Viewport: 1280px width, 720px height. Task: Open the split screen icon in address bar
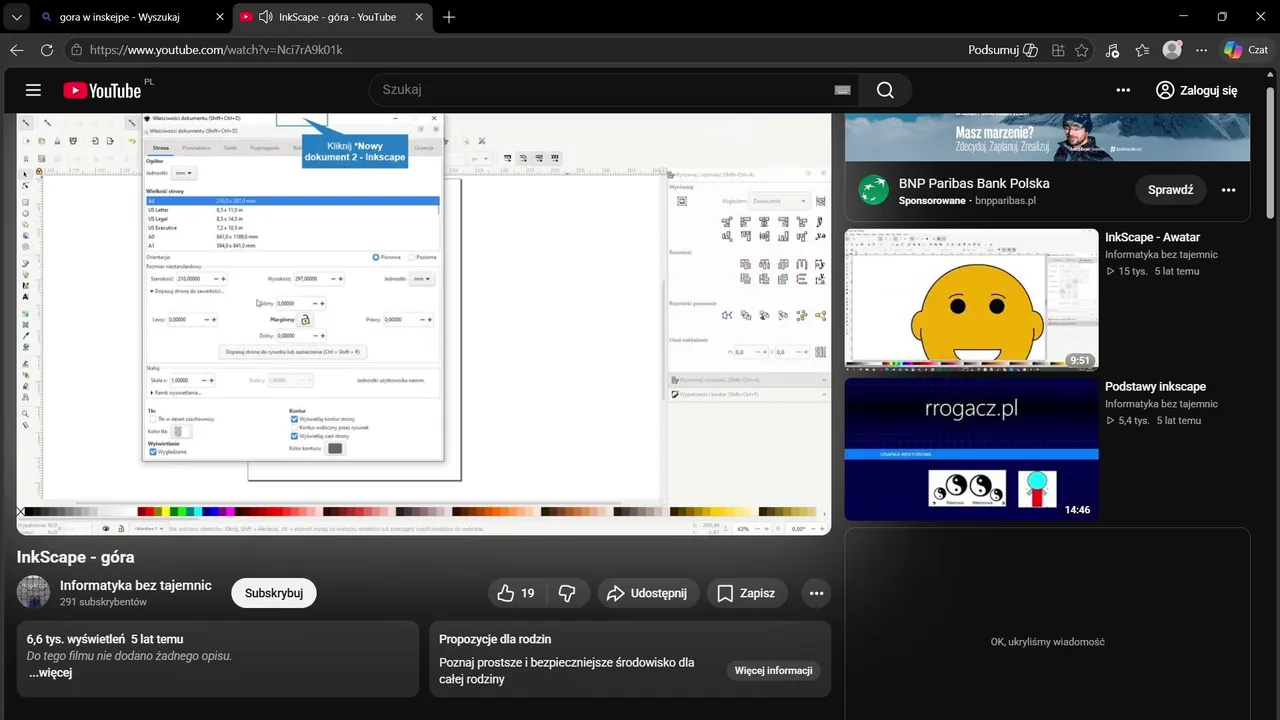pyautogui.click(x=1058, y=50)
